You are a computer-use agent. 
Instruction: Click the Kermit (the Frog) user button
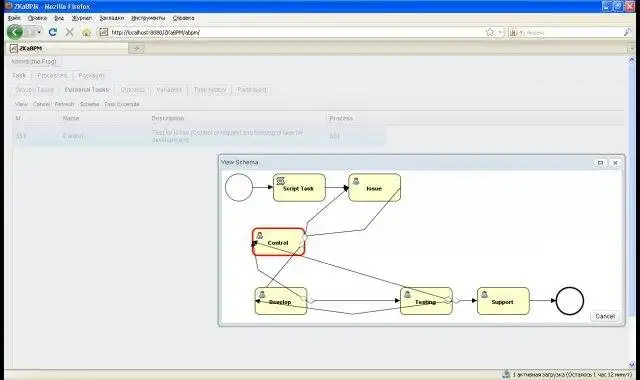pyautogui.click(x=34, y=61)
